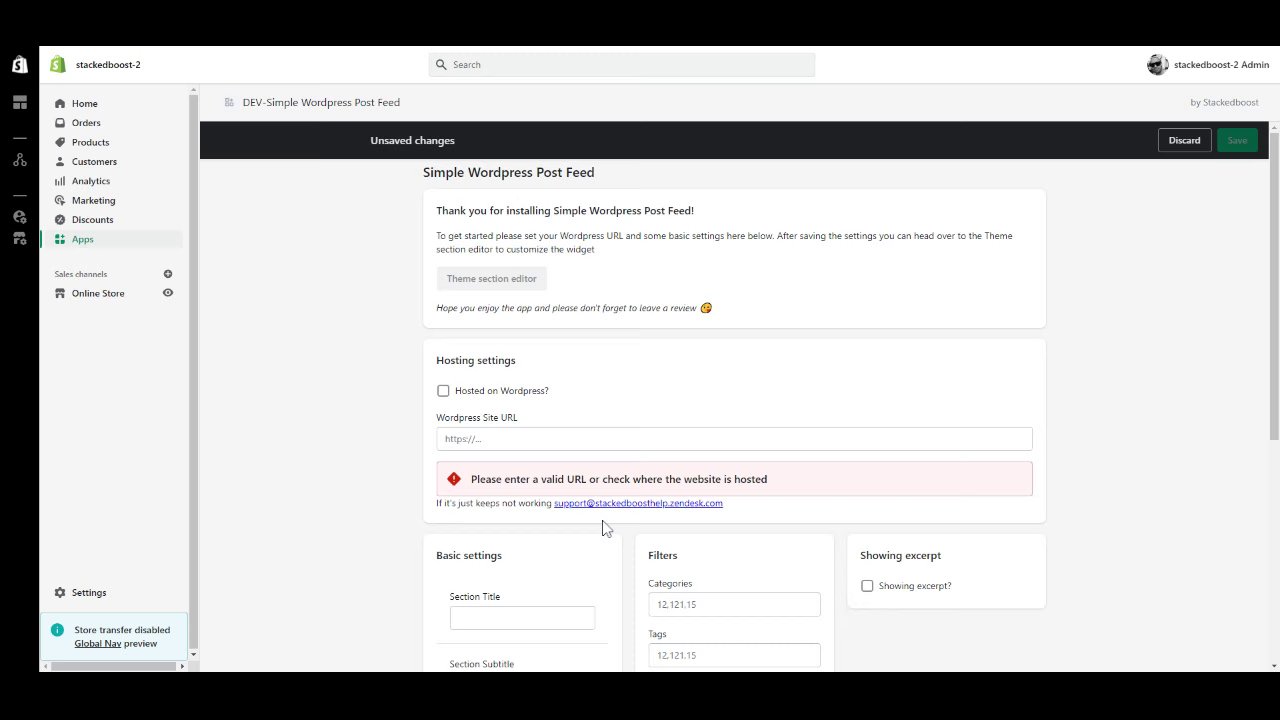Click the 'Filters' heading
Screen dimensions: 1280x720
pos(662,555)
